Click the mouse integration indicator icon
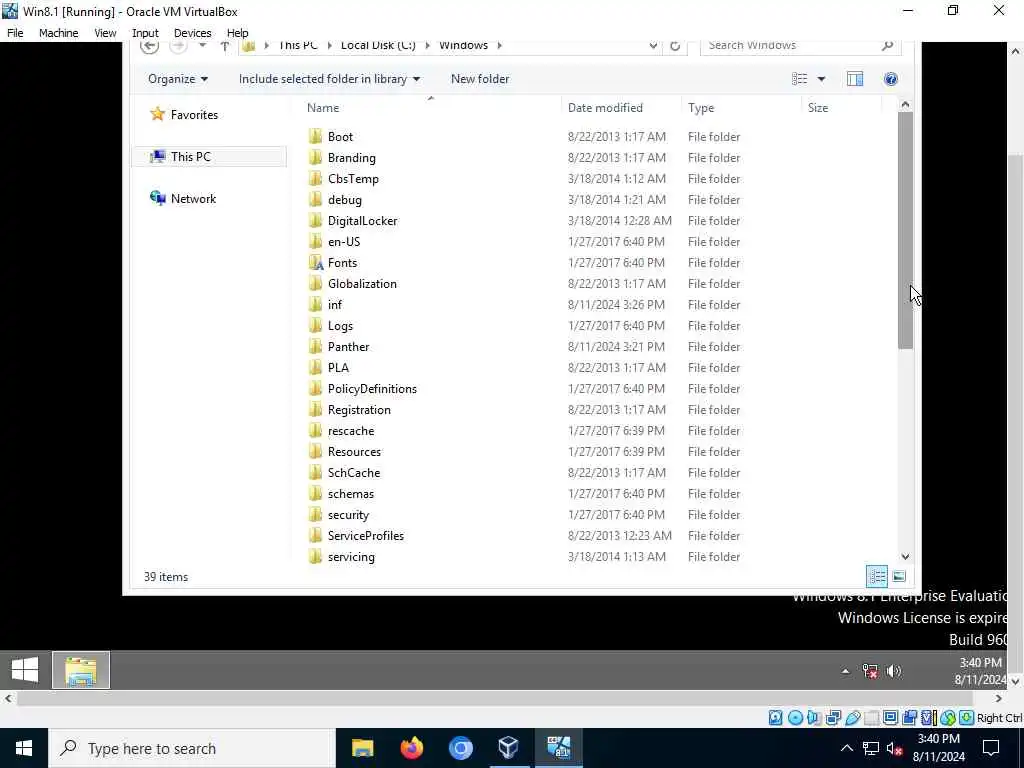Screen dimensions: 1024x768 coord(948,718)
